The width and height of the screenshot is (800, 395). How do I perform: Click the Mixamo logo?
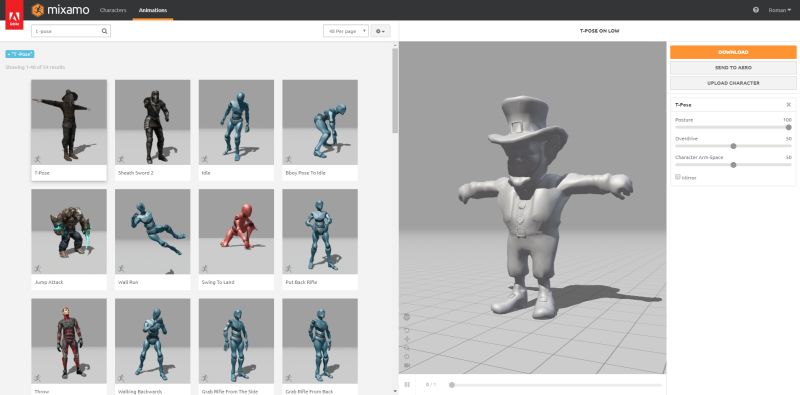pyautogui.click(x=60, y=10)
